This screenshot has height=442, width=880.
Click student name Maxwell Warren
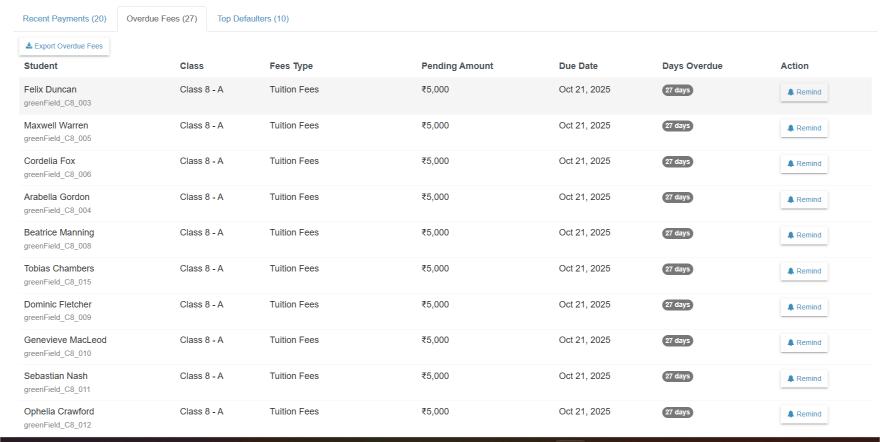(x=56, y=125)
